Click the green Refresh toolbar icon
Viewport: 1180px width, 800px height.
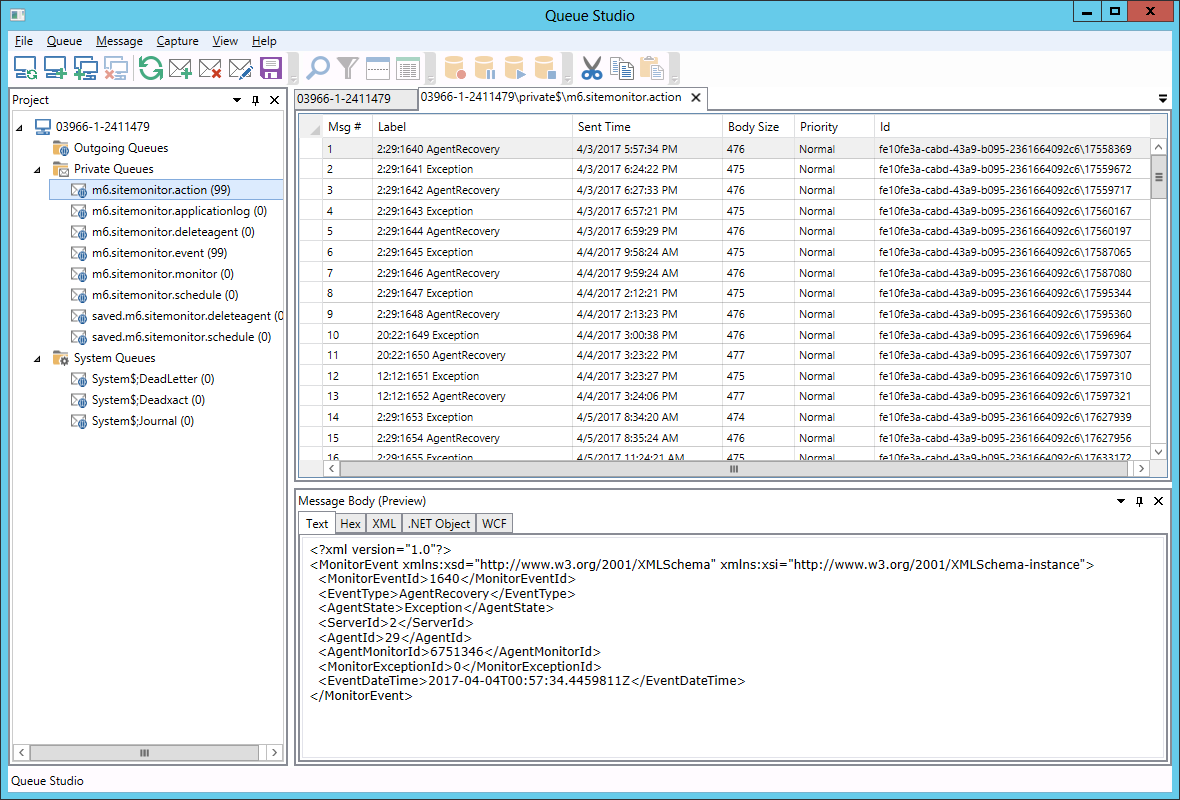[x=150, y=68]
